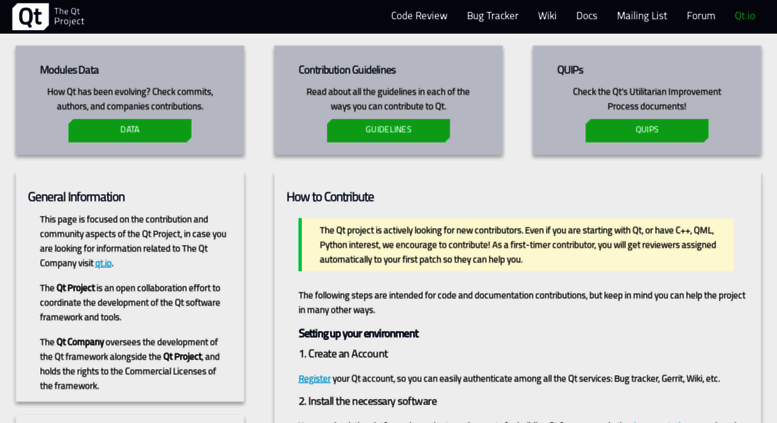Viewport: 777px width, 423px height.
Task: Click the '1. Create an Account' step
Action: pos(343,354)
